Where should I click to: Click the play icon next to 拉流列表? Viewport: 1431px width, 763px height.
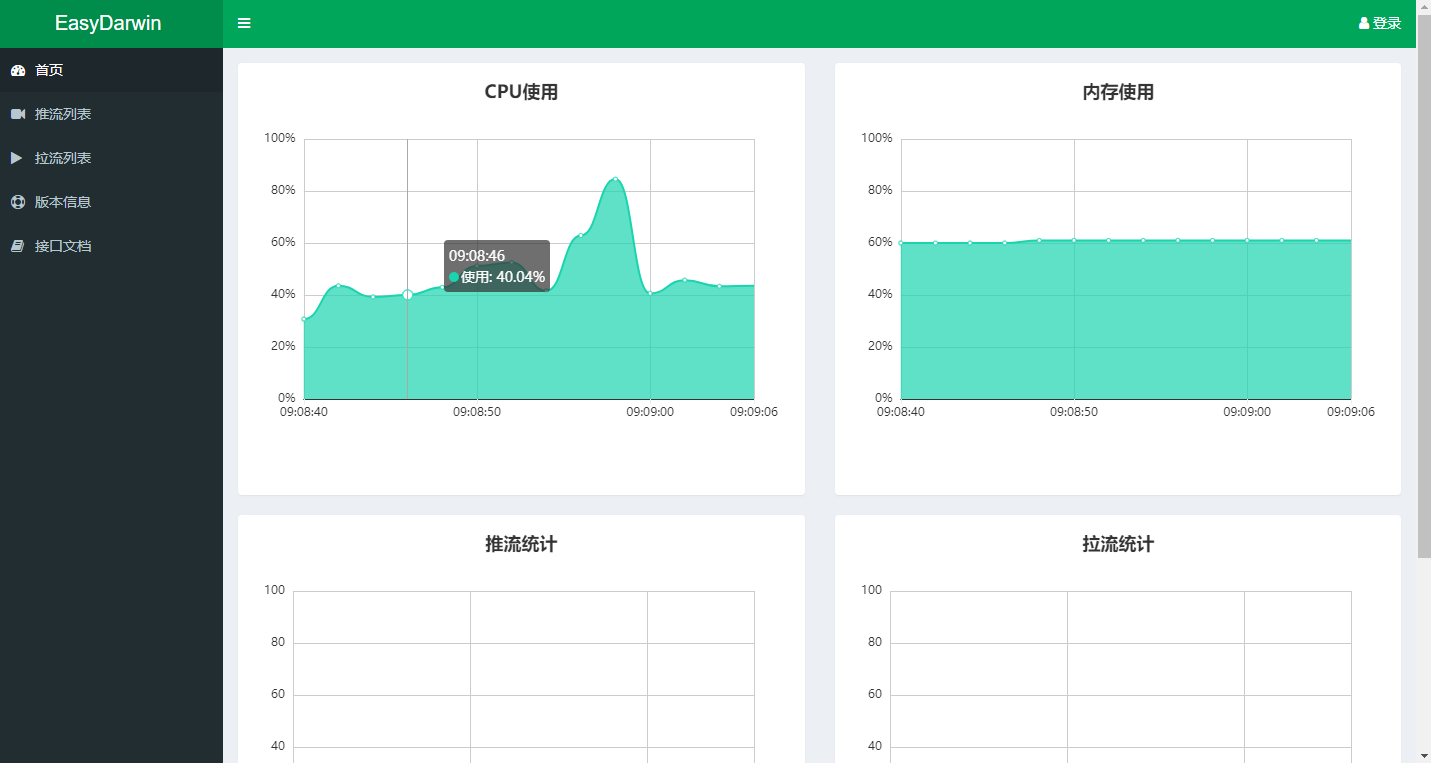coord(18,157)
